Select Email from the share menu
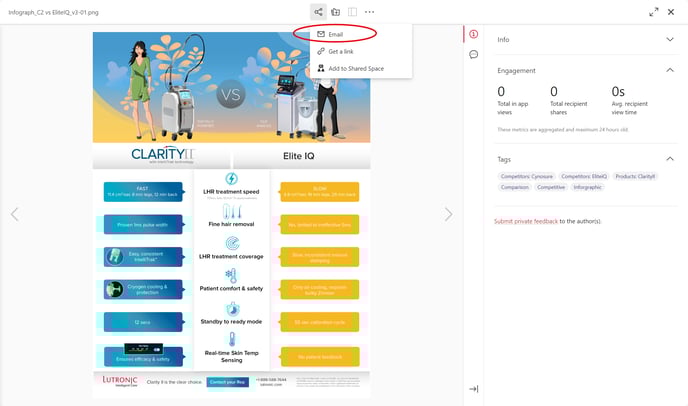This screenshot has width=688, height=406. pos(335,34)
